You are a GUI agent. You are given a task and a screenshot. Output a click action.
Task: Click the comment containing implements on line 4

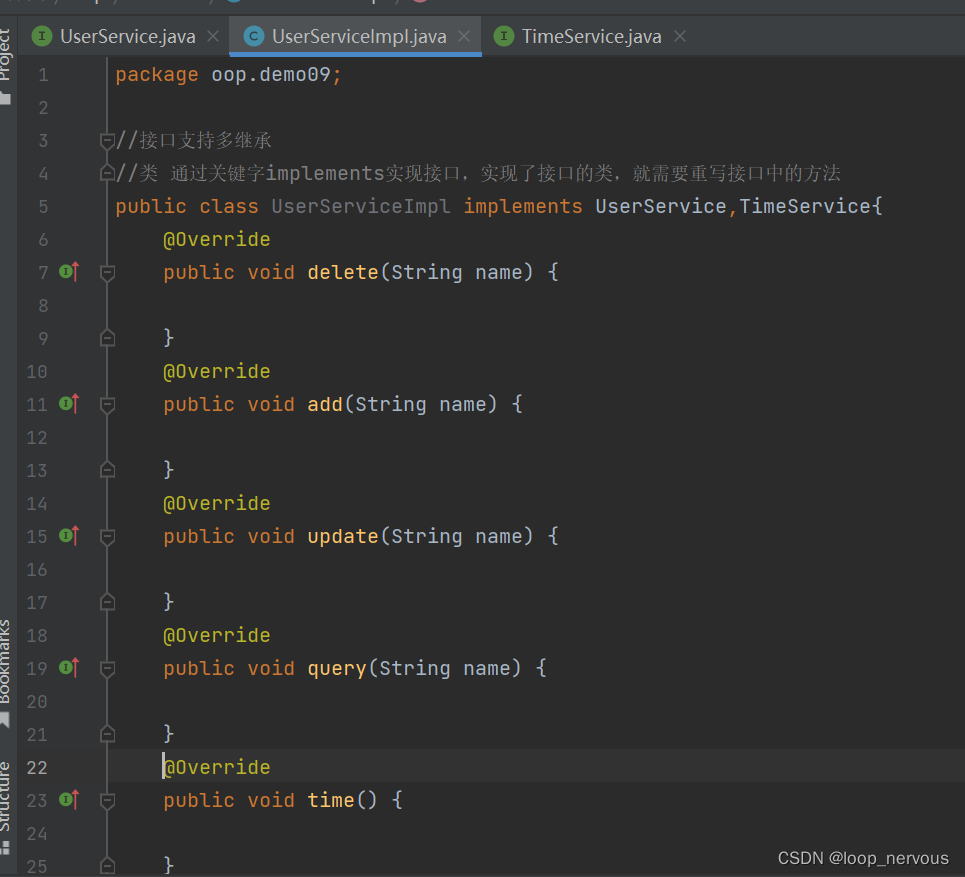pos(478,174)
